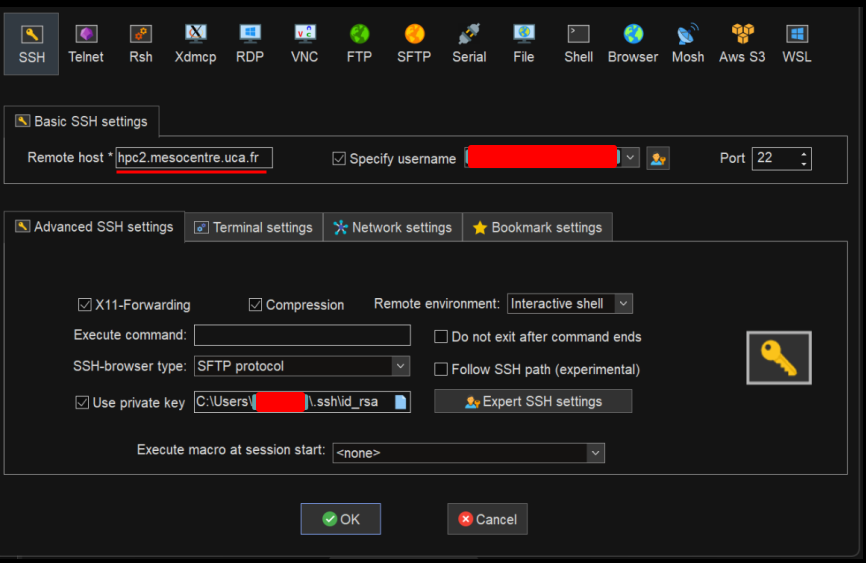Select the Serial session icon
866x563 pixels.
(x=469, y=44)
